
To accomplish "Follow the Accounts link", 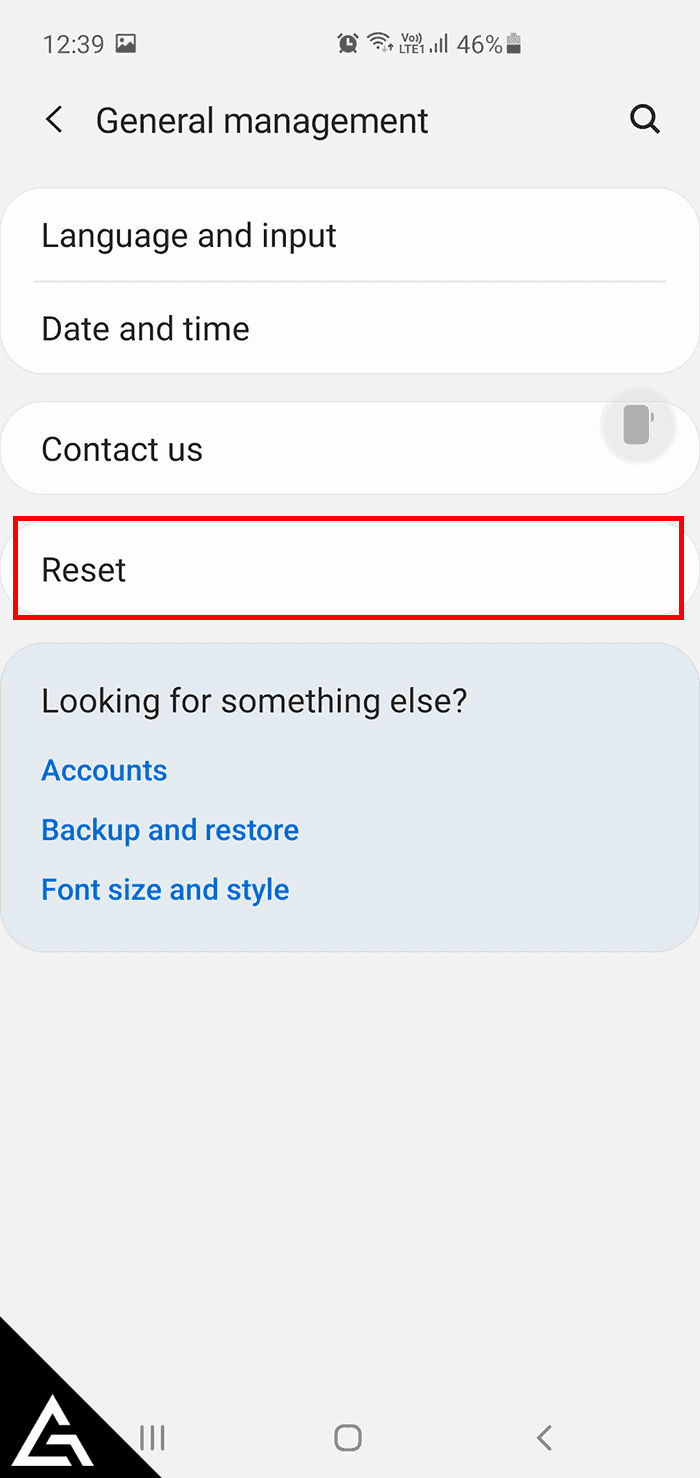I will (104, 770).
